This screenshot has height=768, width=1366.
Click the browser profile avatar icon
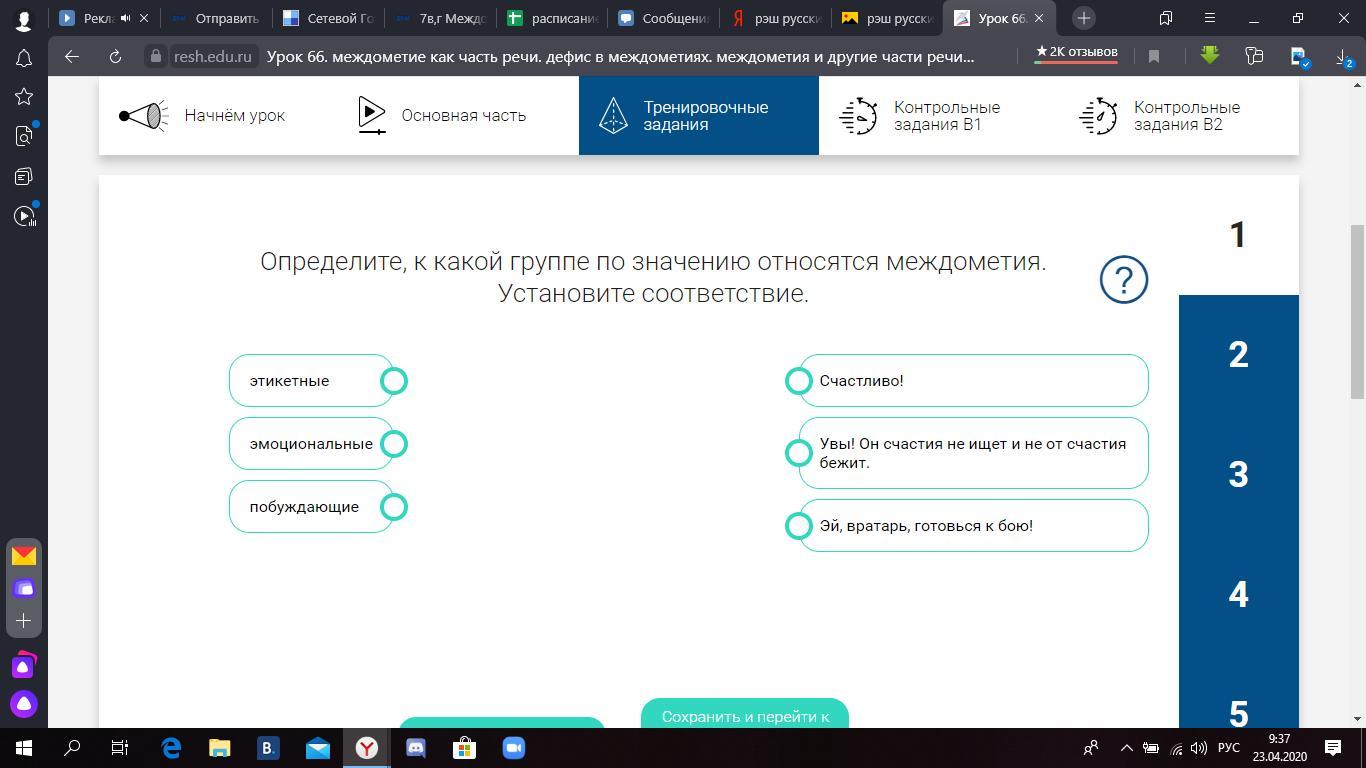click(24, 19)
